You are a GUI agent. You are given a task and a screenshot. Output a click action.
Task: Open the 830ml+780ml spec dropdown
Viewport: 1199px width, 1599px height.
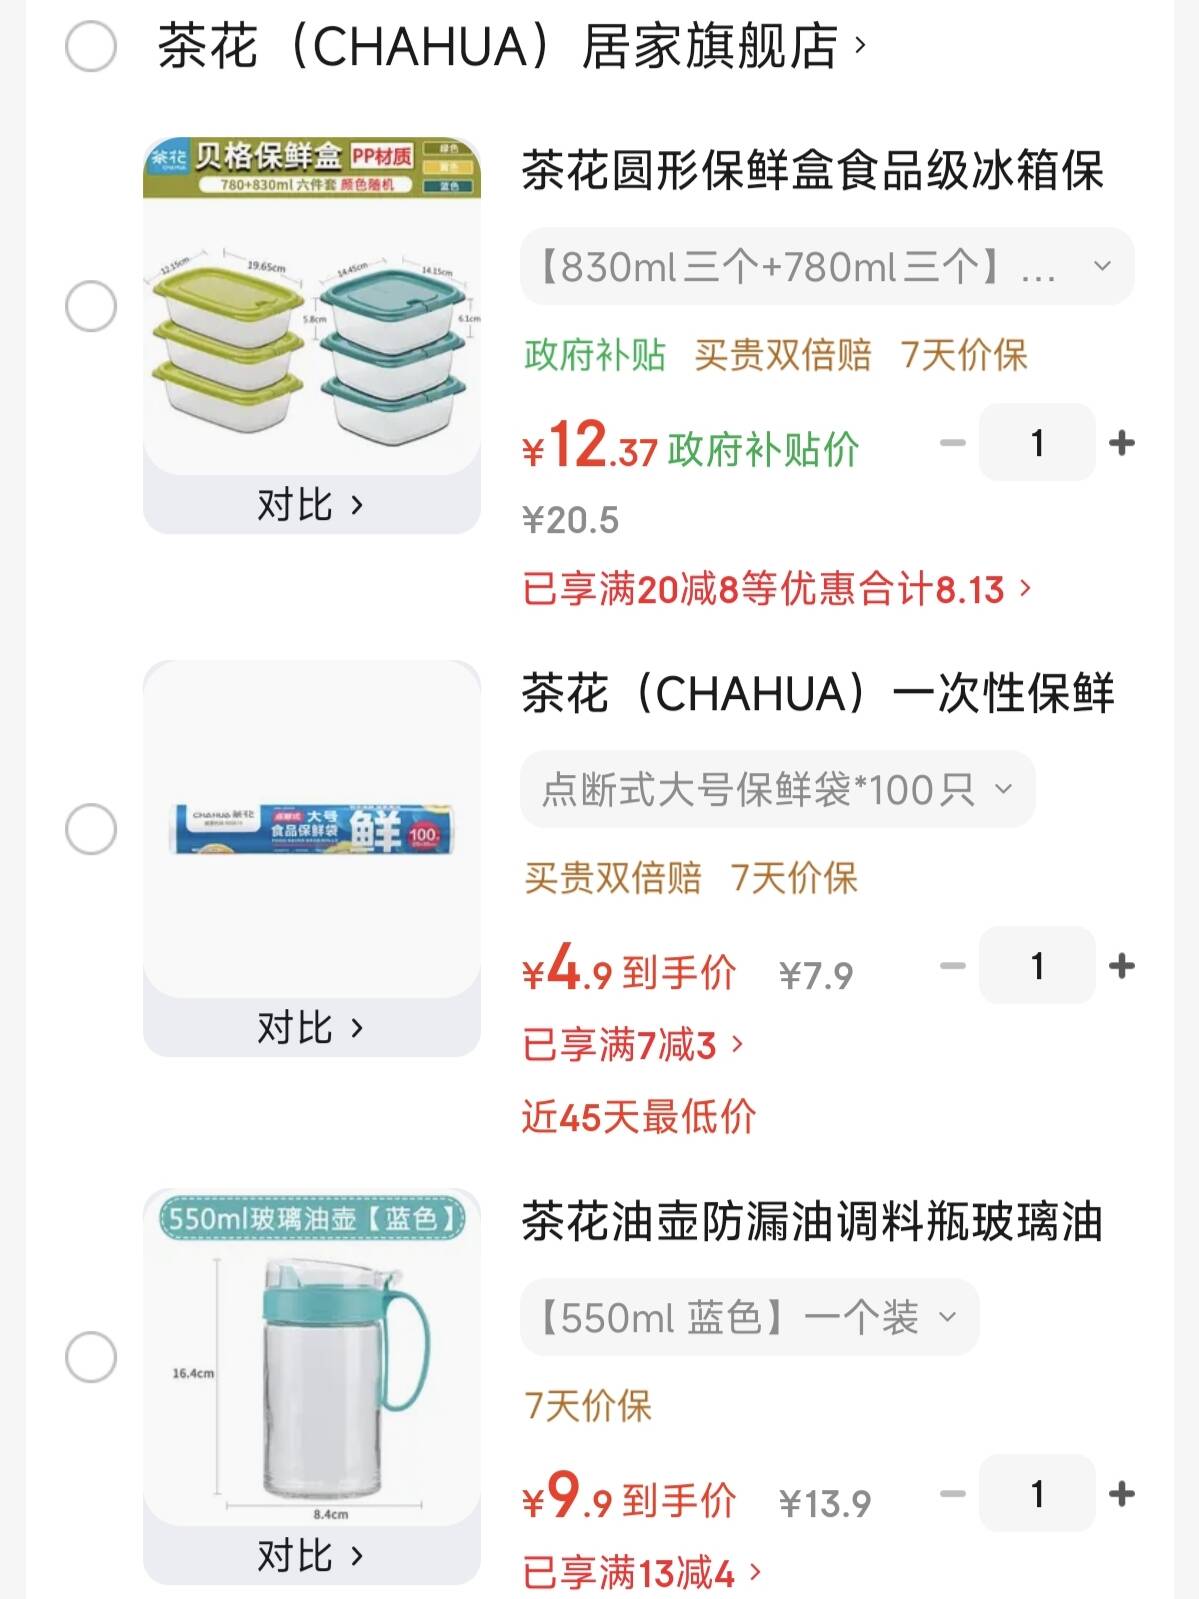tap(827, 267)
